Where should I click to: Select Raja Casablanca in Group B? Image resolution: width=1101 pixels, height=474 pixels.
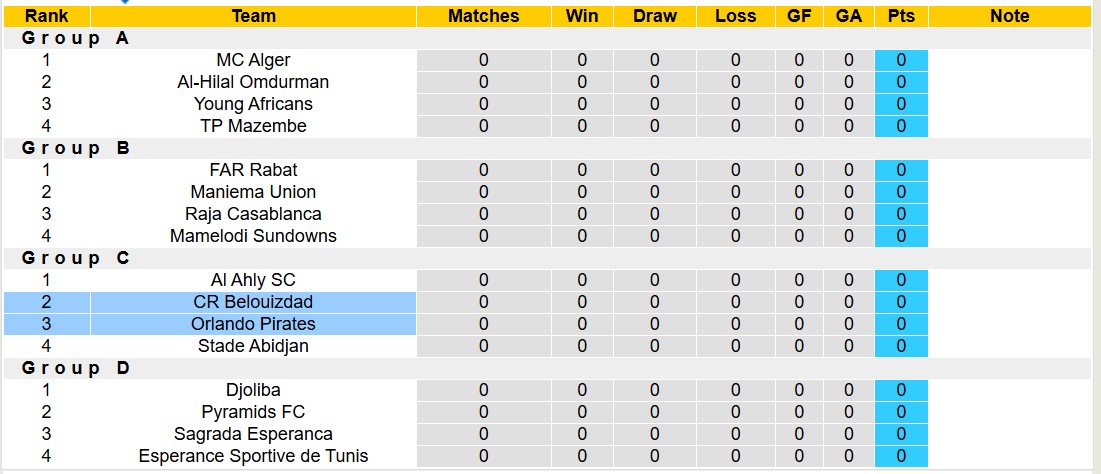tap(253, 214)
